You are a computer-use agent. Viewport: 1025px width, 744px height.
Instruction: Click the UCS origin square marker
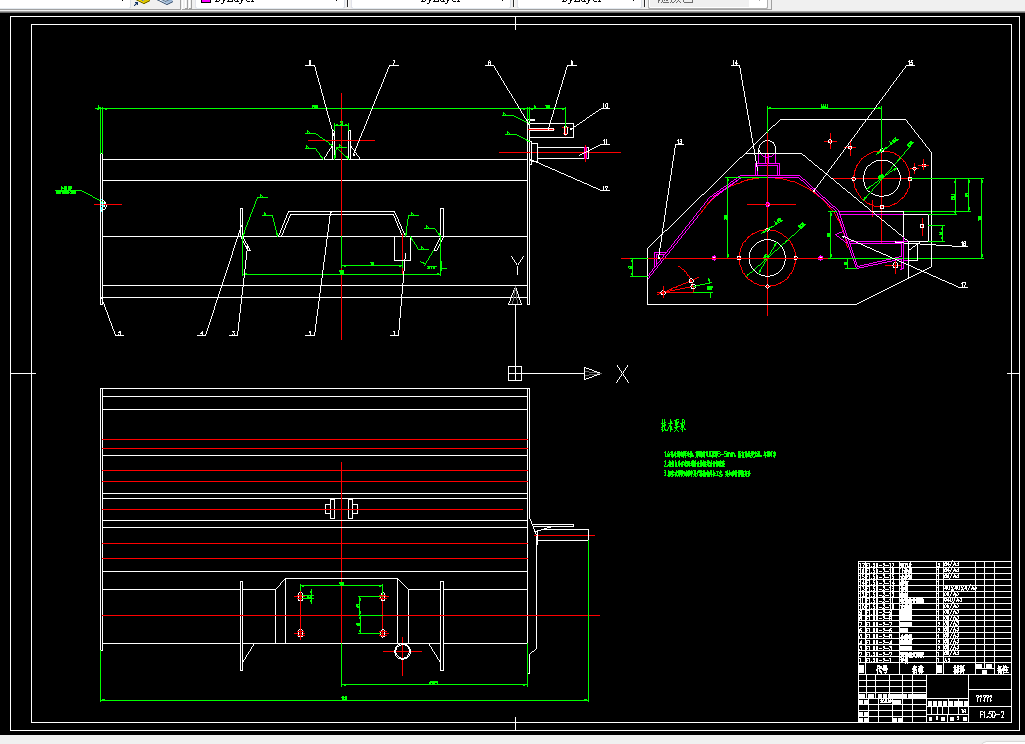(x=515, y=373)
